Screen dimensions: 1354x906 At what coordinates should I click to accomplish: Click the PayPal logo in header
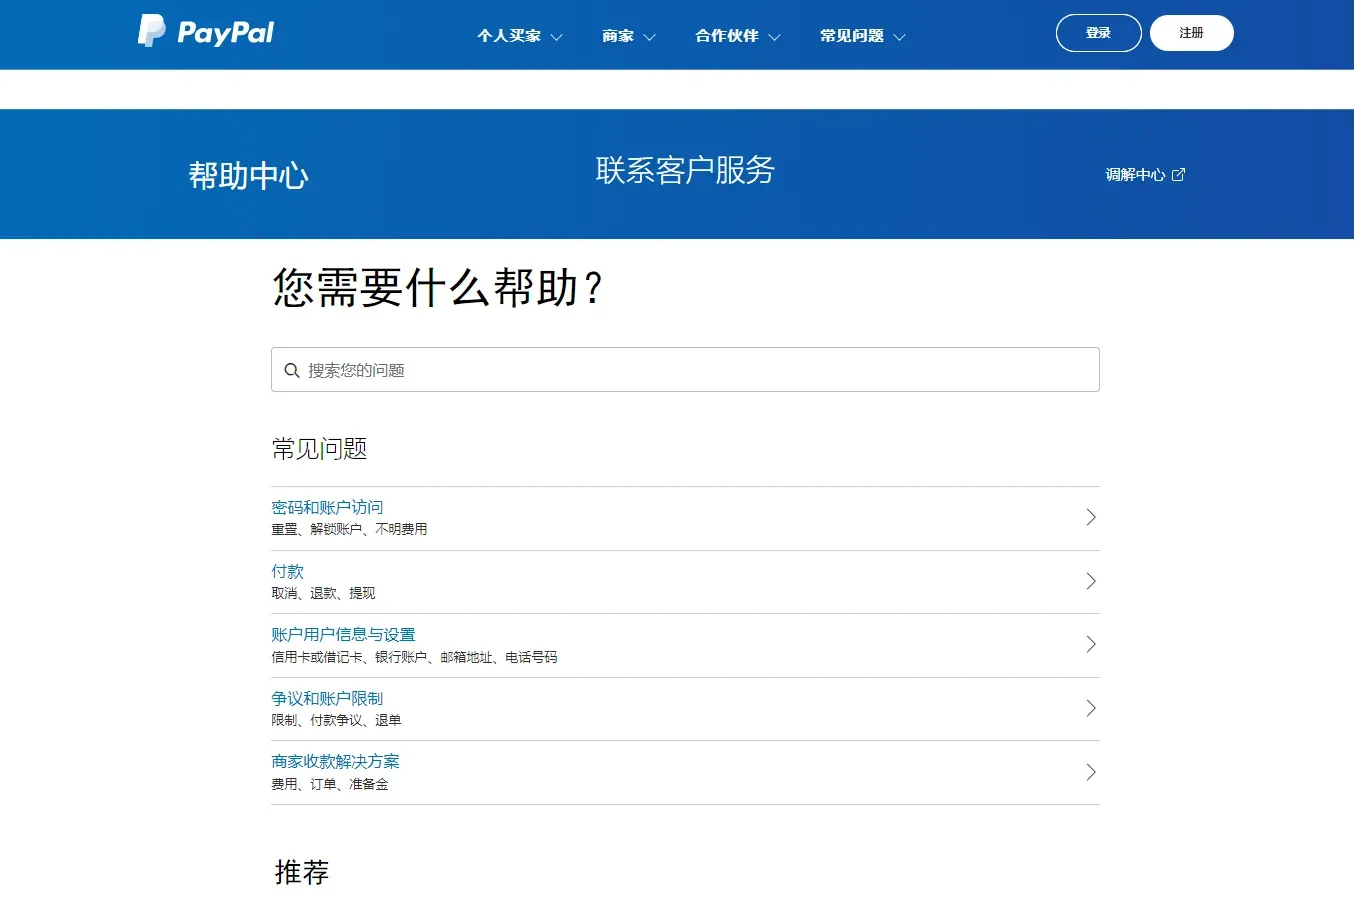206,32
